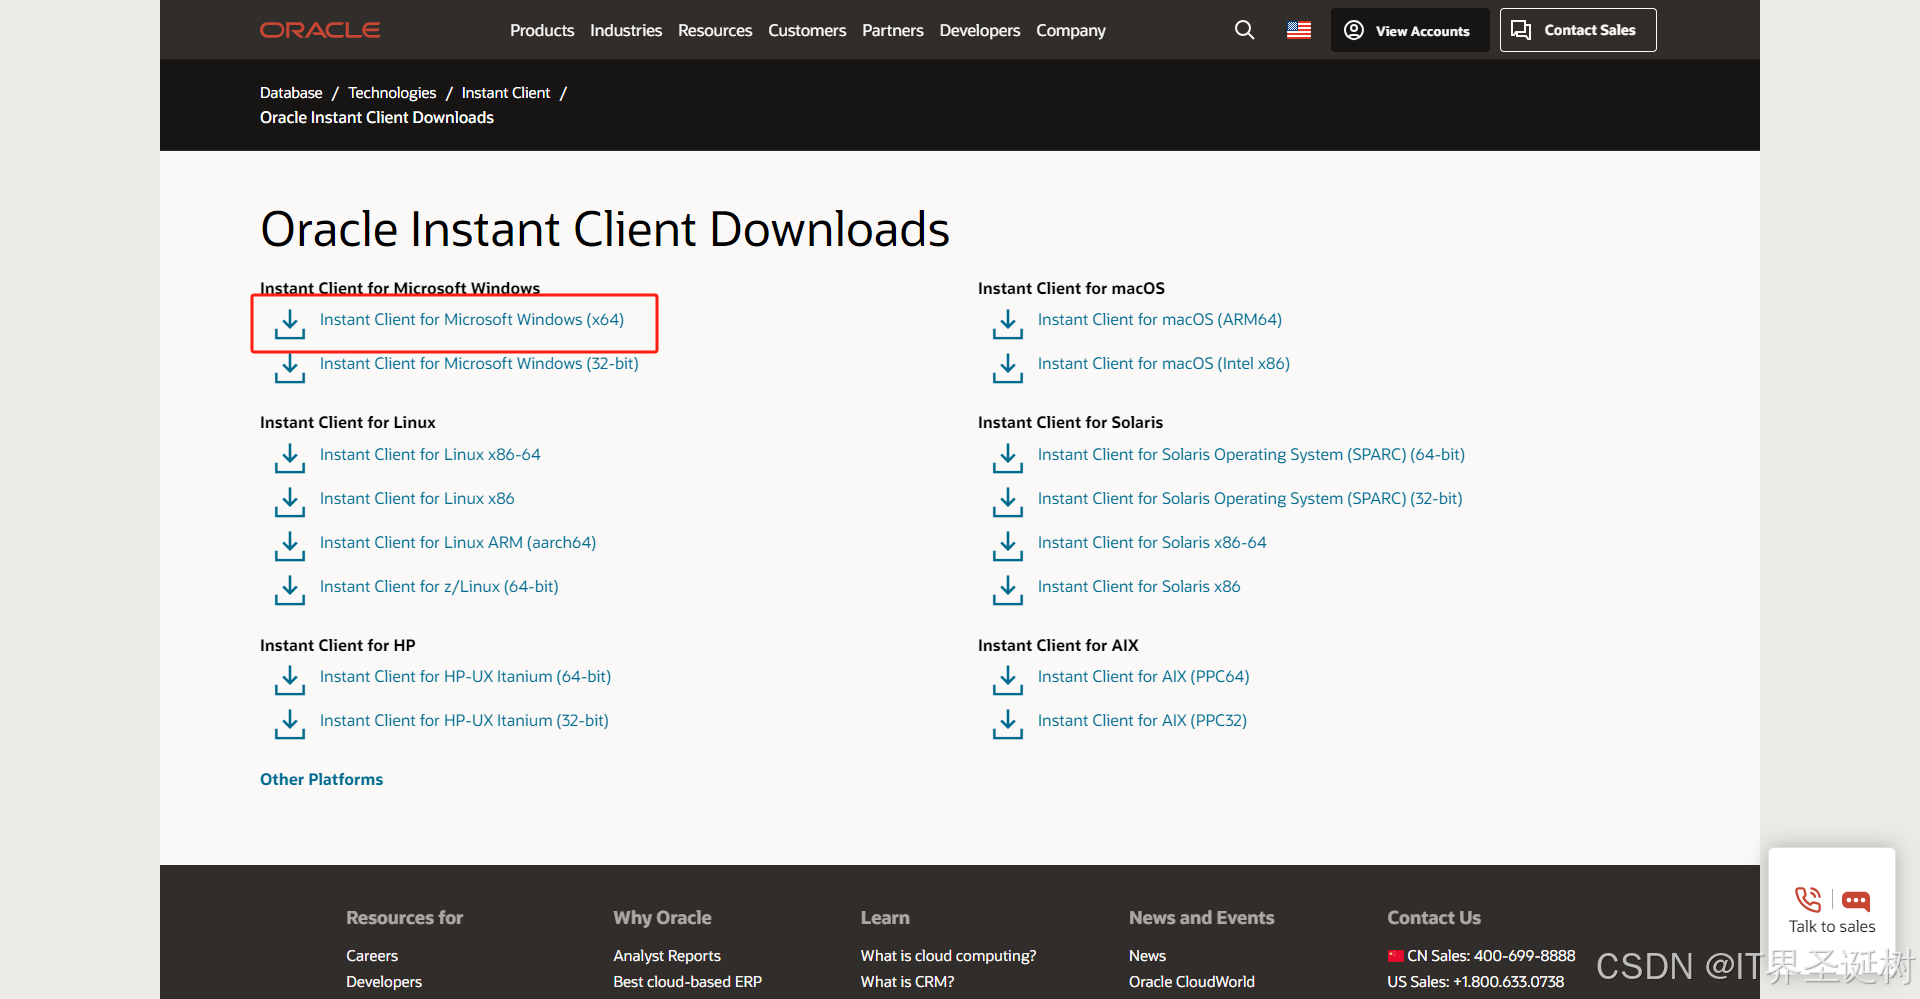Expand Other Platforms
The width and height of the screenshot is (1920, 999).
321,779
